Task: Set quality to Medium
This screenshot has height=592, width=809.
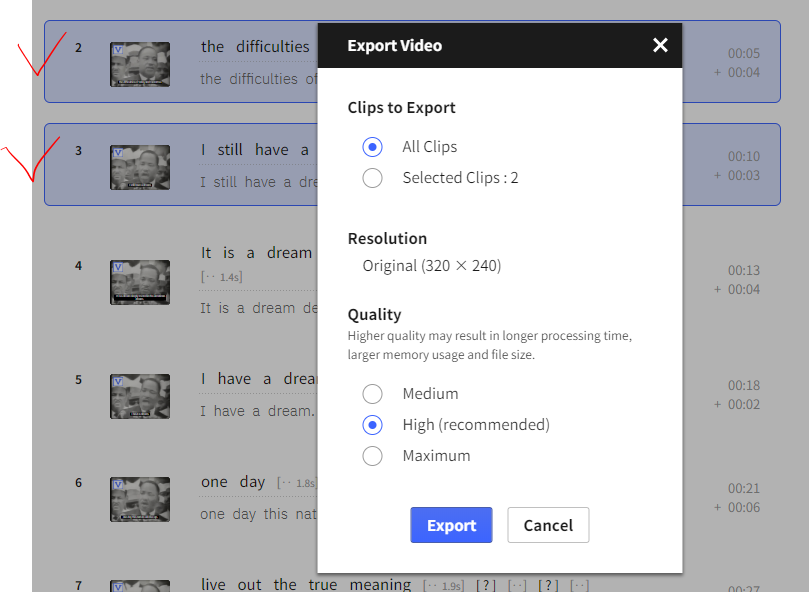Action: click(373, 394)
